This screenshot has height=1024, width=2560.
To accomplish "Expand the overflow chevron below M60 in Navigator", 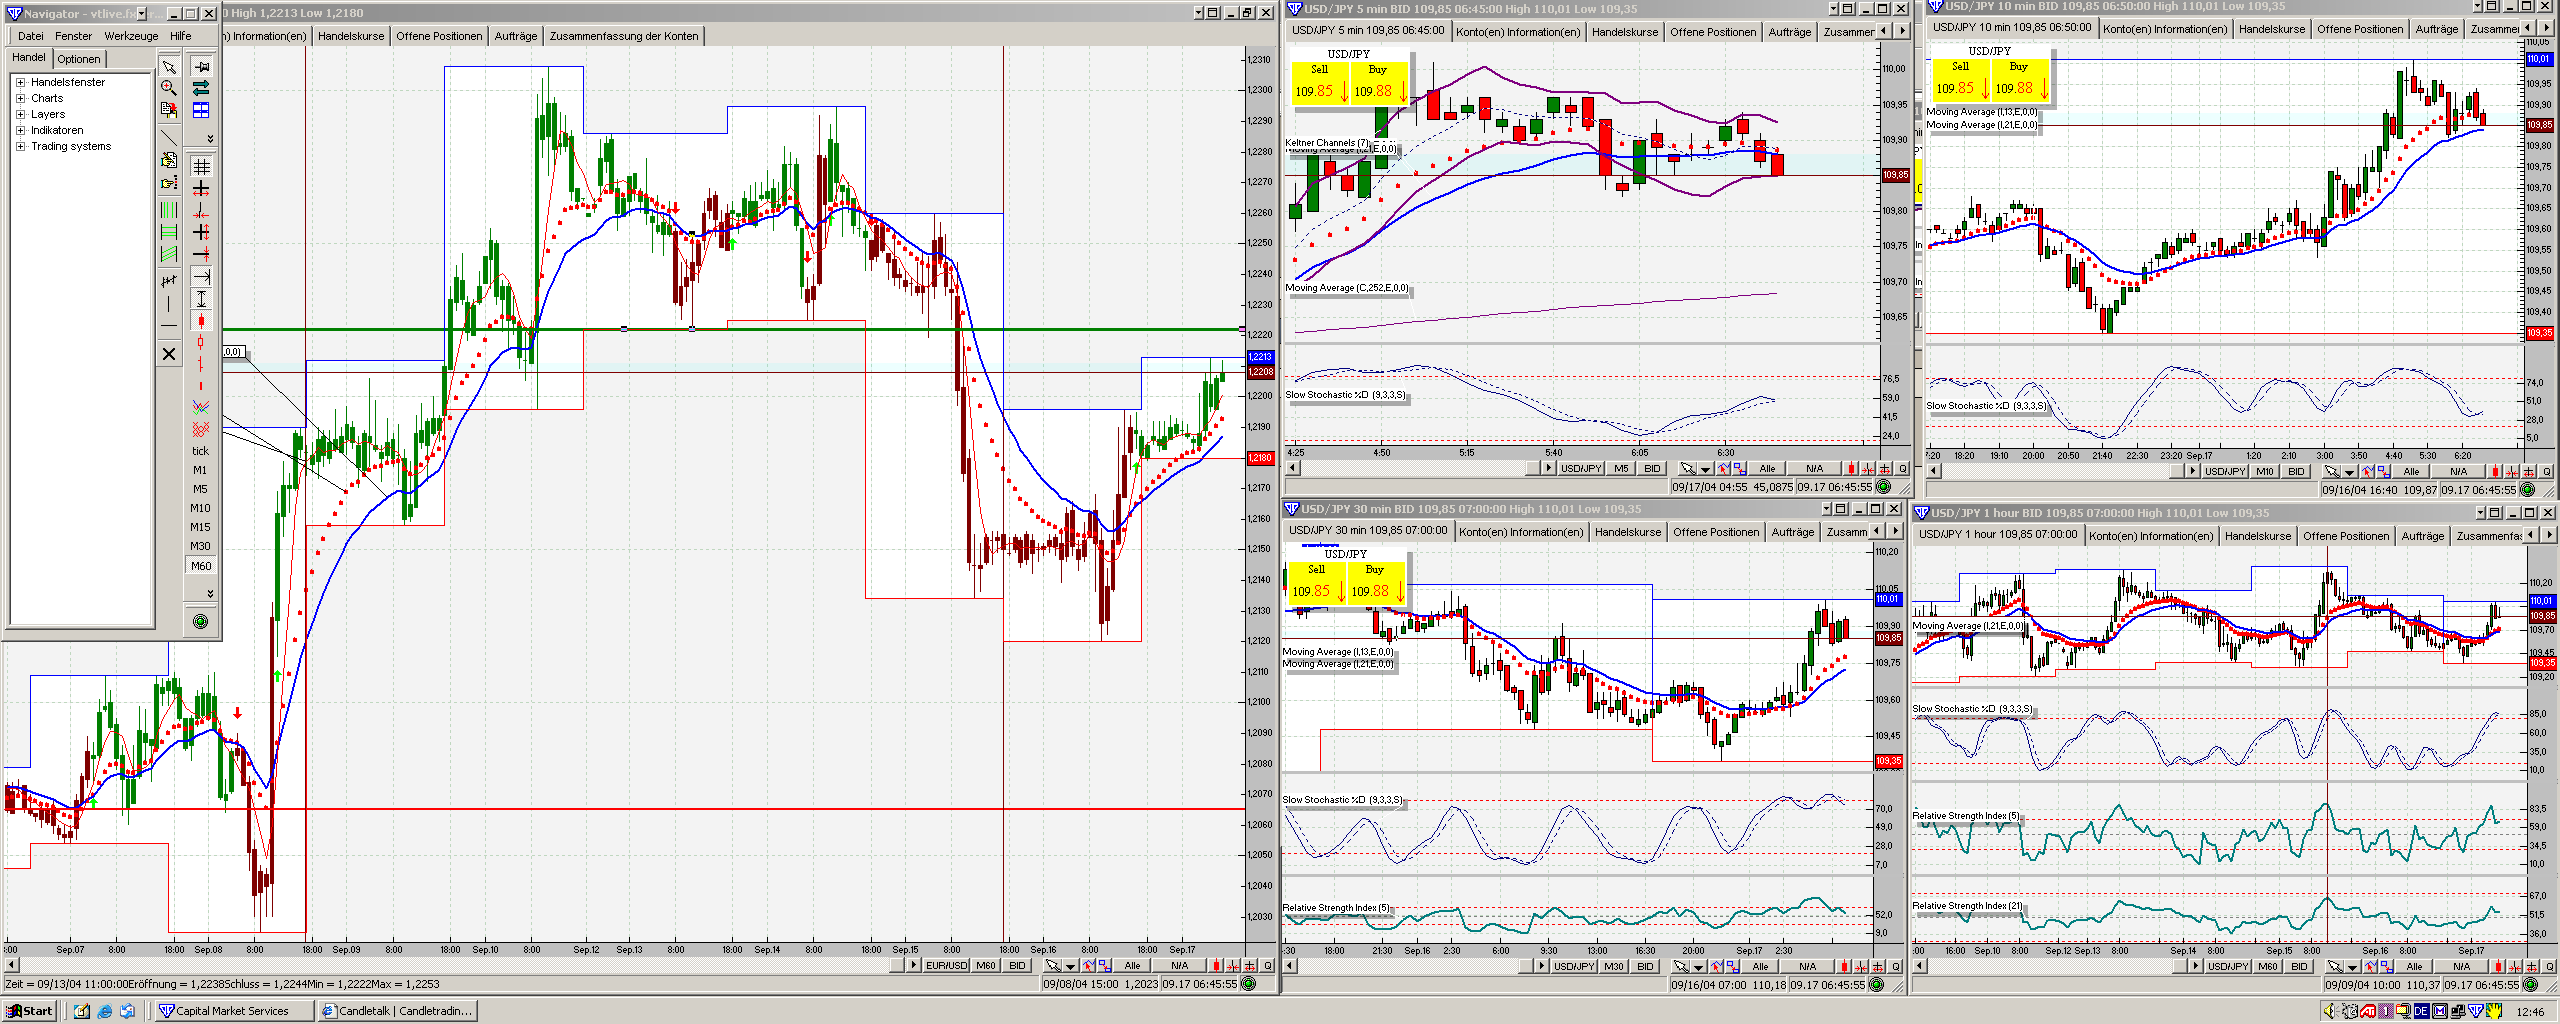I will point(210,593).
